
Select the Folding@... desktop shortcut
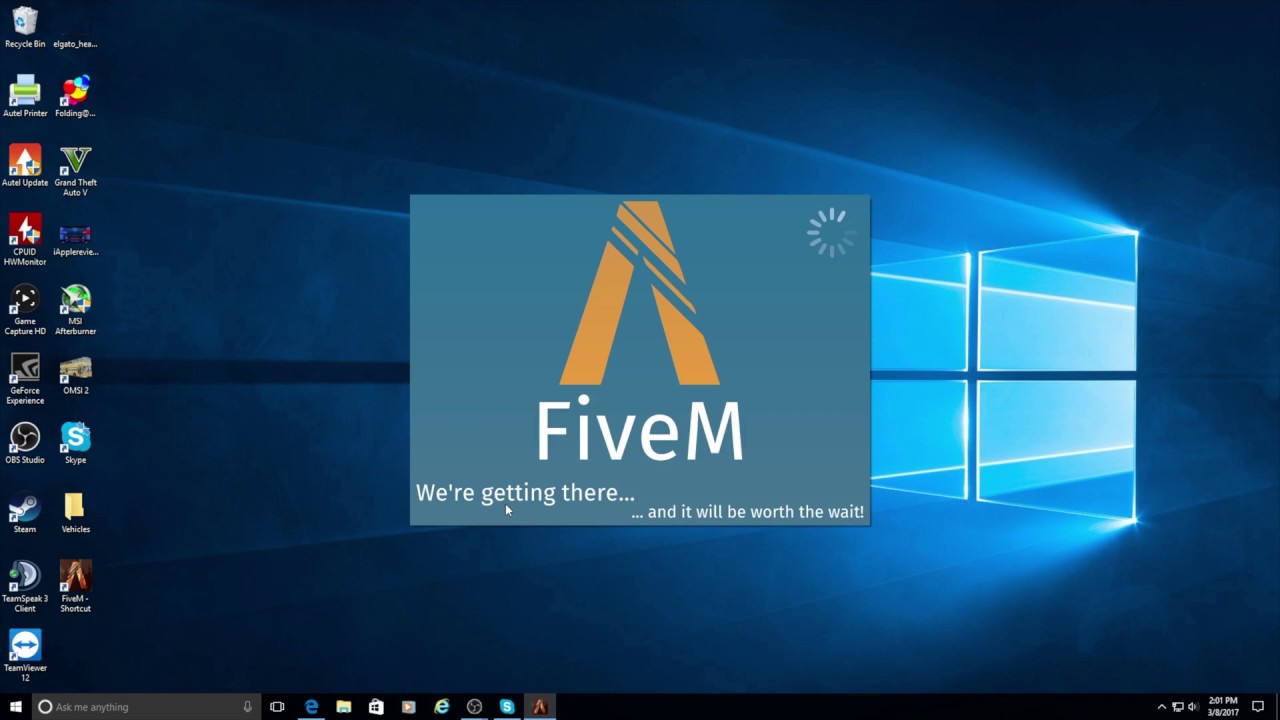[x=75, y=96]
